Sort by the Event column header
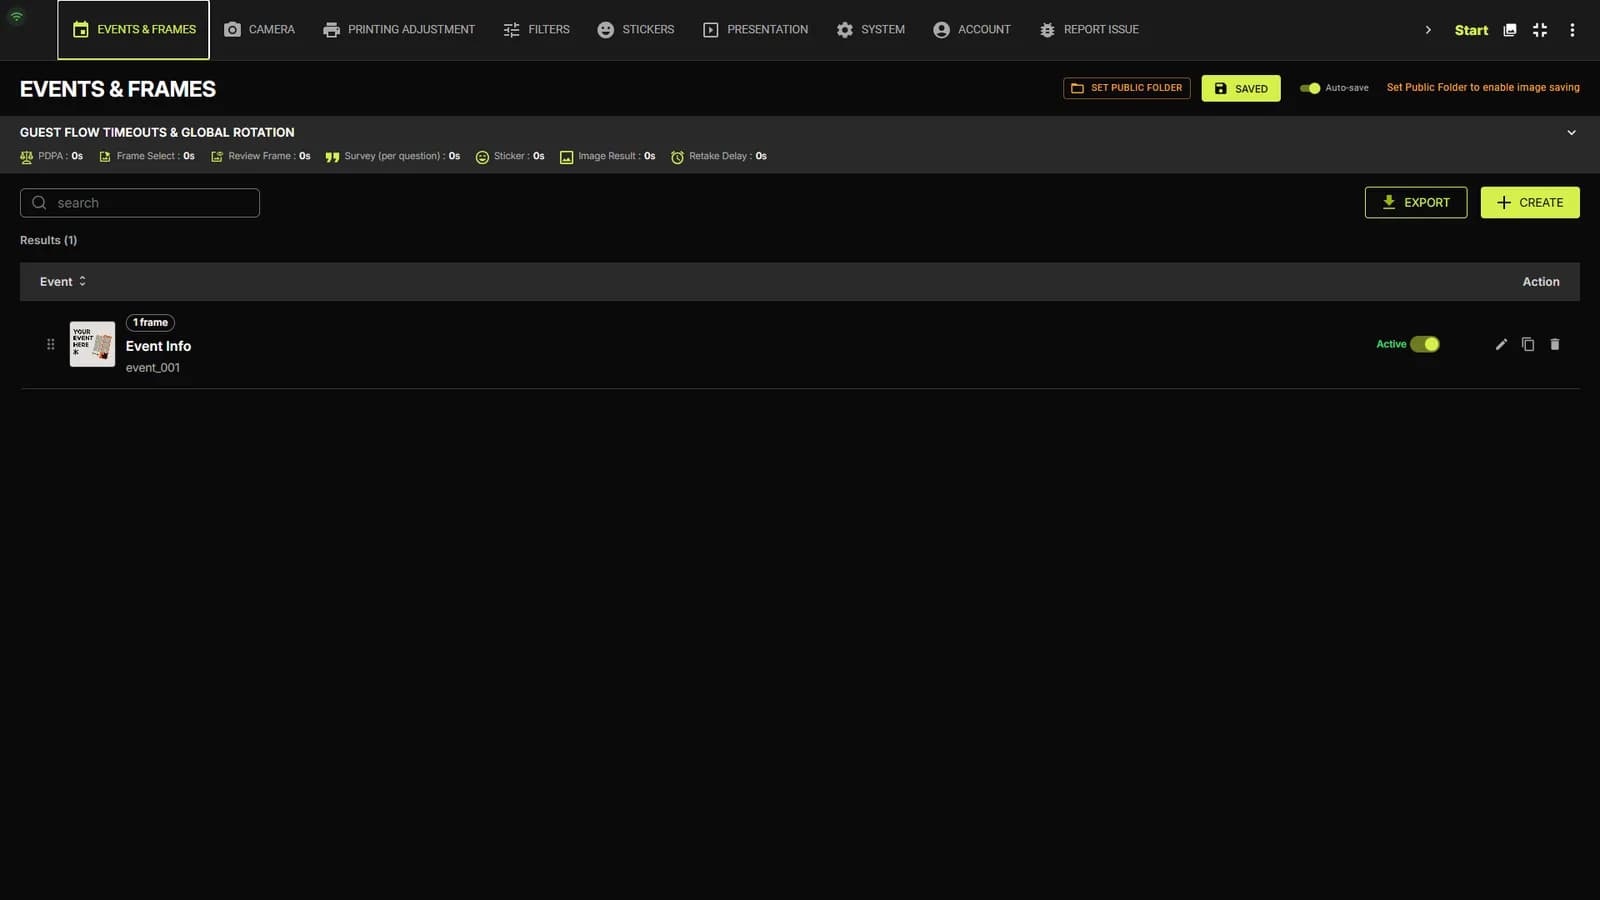The image size is (1600, 900). click(63, 282)
